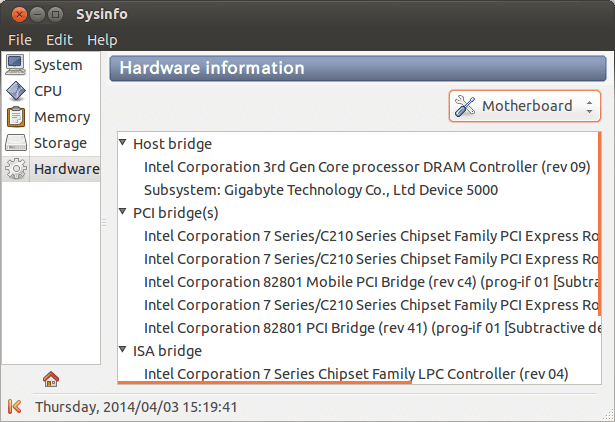Open the File menu
The height and width of the screenshot is (422, 615).
point(20,40)
